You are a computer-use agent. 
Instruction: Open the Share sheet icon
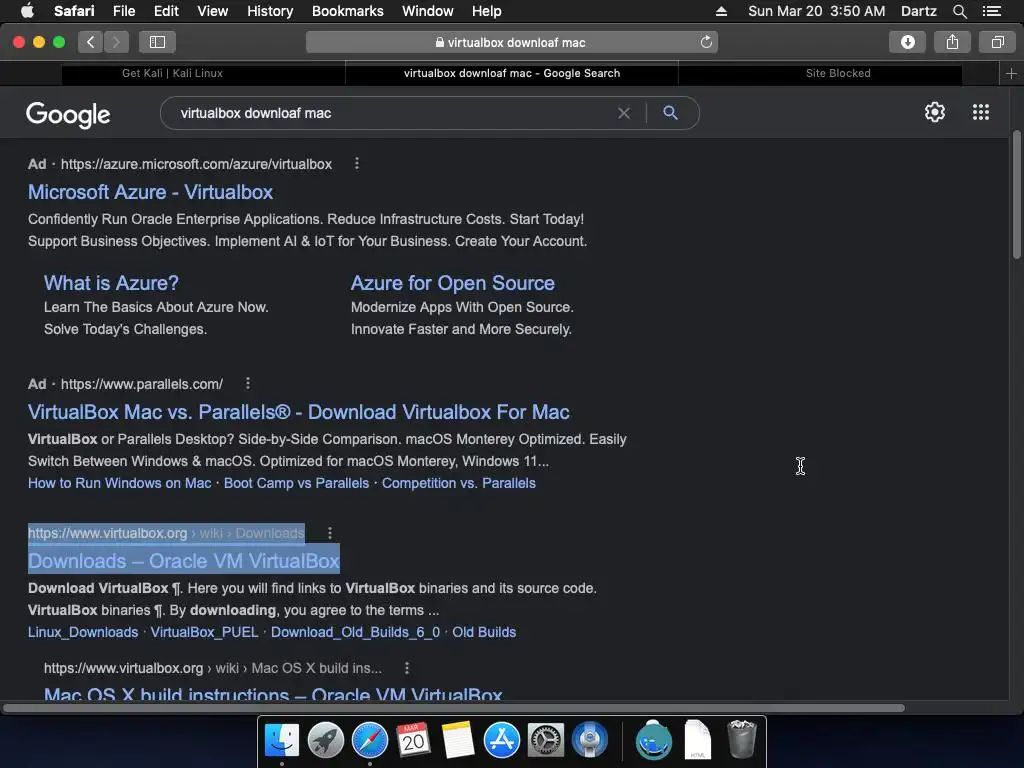[952, 42]
